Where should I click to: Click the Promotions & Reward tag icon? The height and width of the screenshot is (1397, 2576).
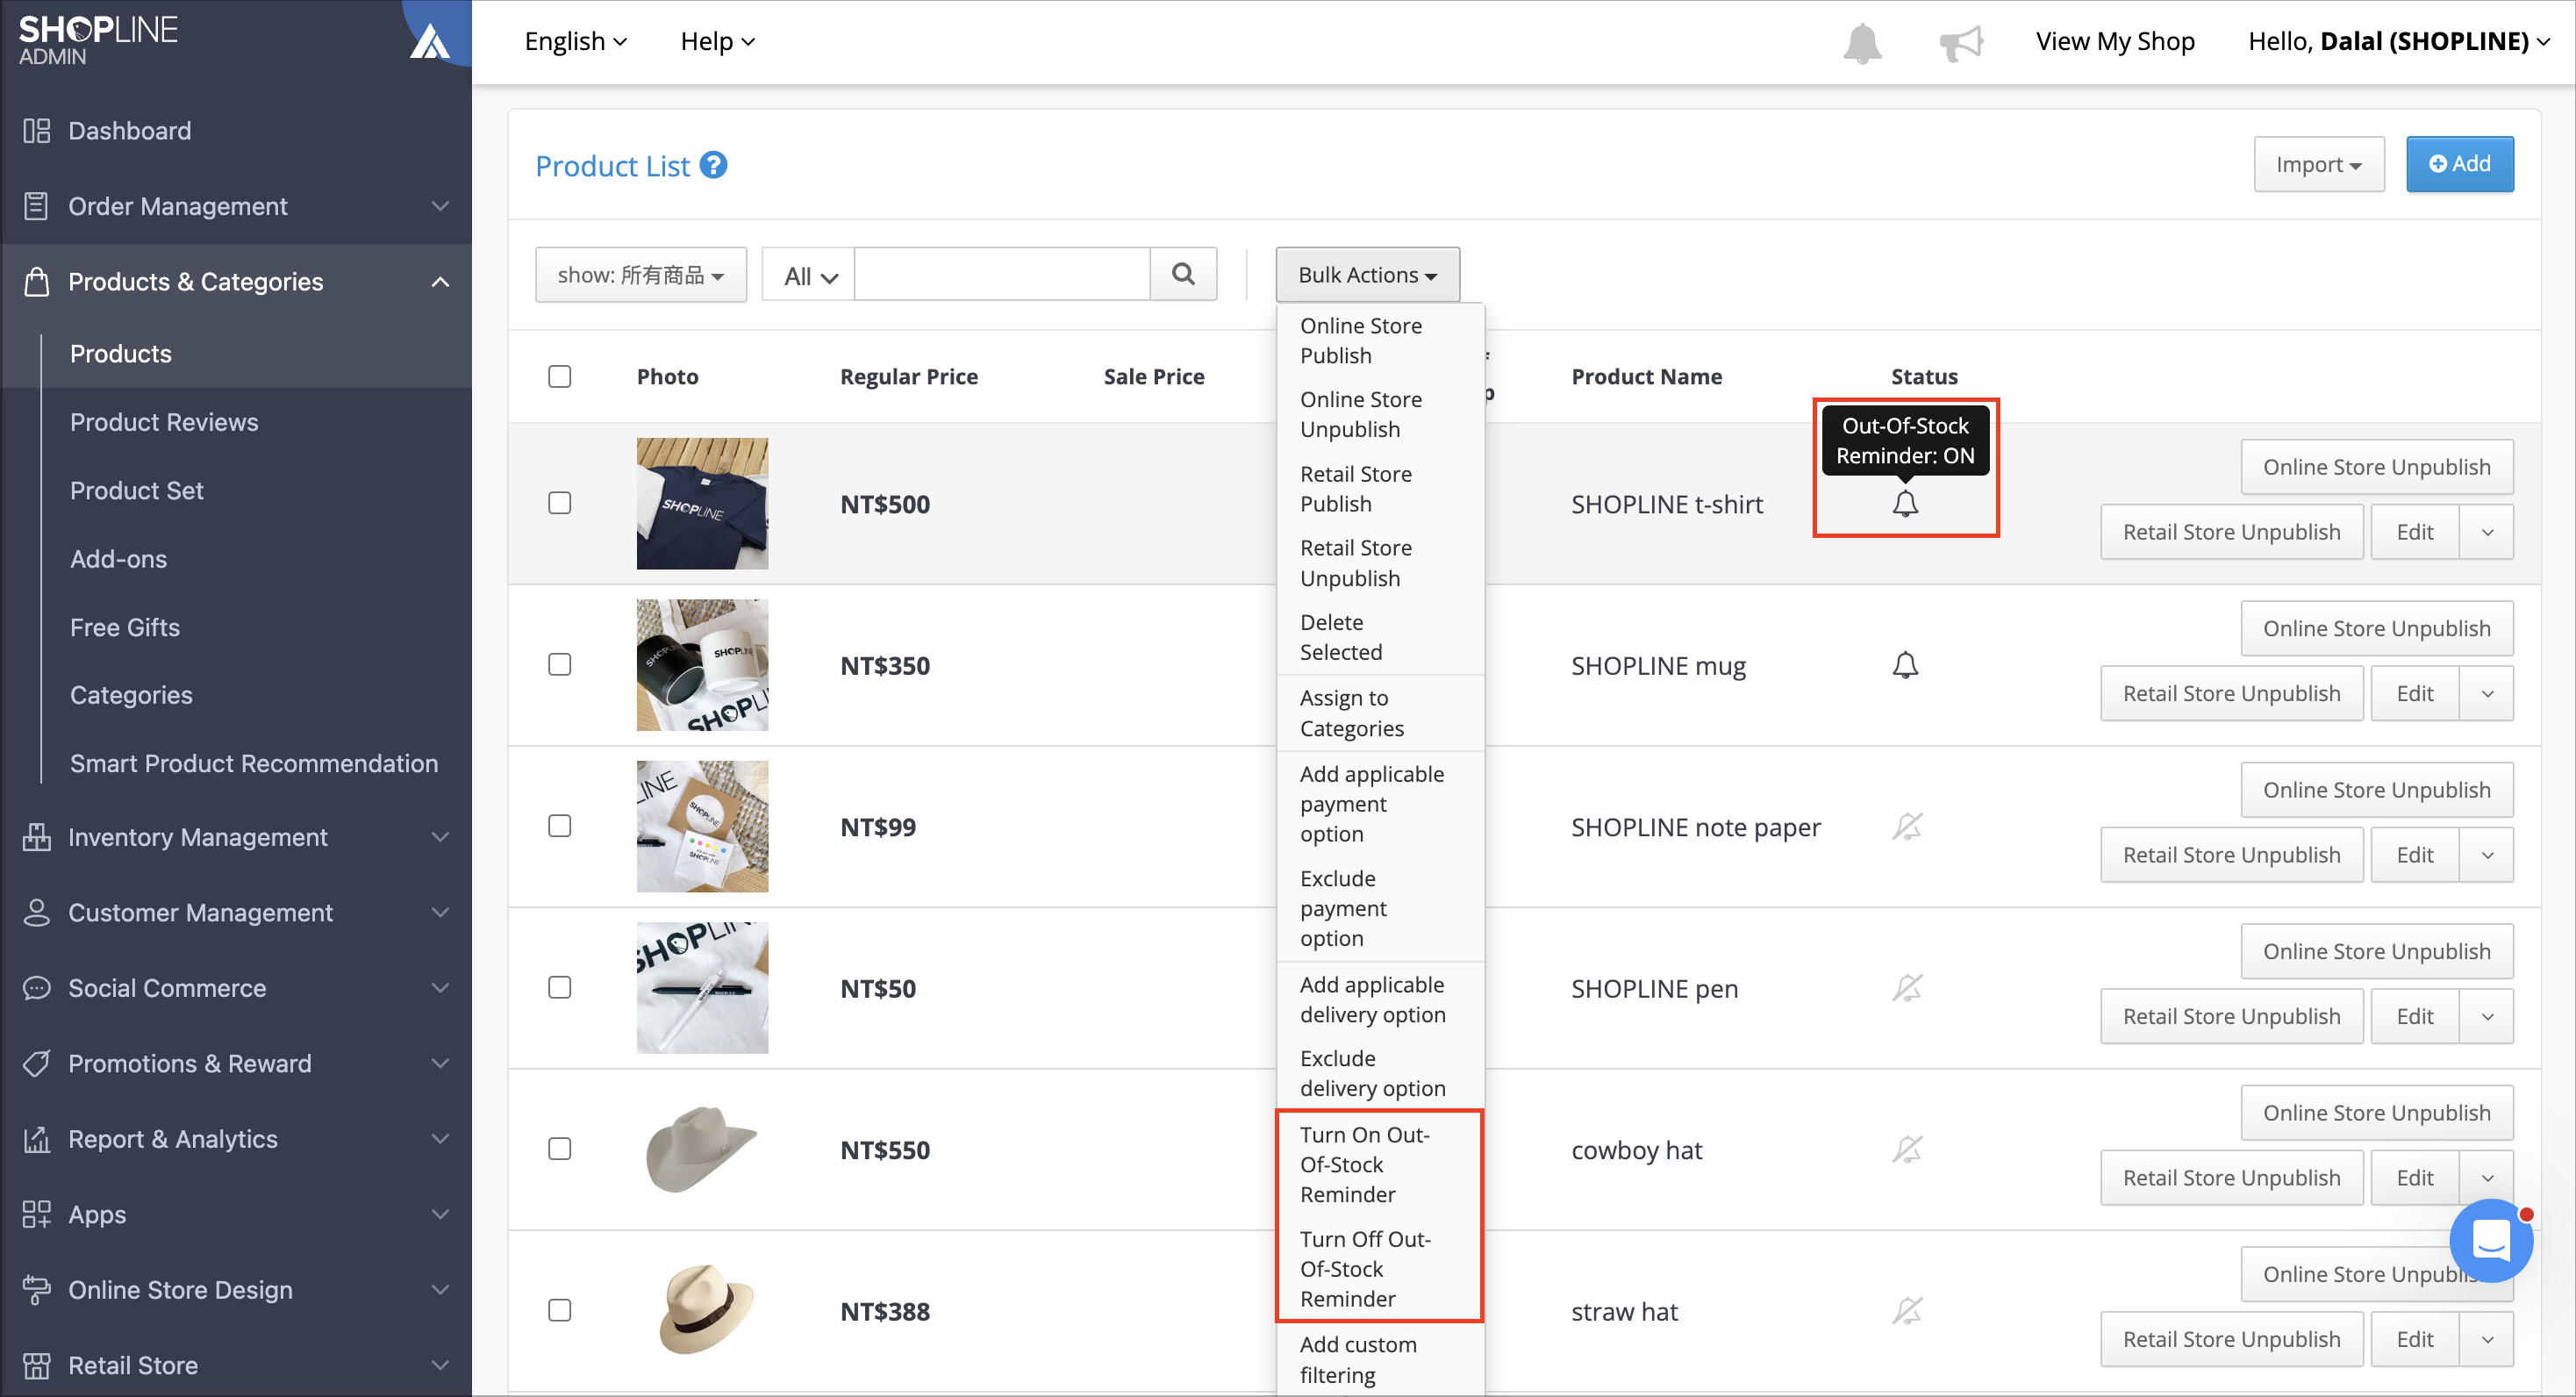click(x=37, y=1063)
